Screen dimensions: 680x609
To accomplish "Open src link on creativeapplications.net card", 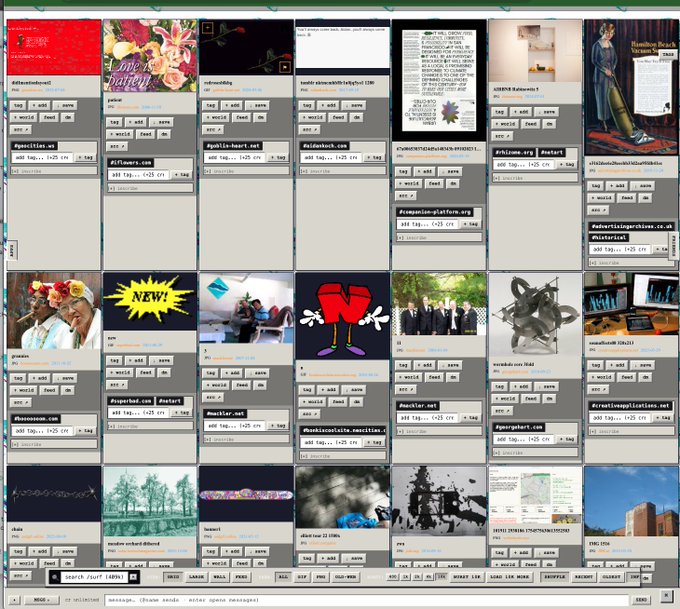I will [x=598, y=389].
